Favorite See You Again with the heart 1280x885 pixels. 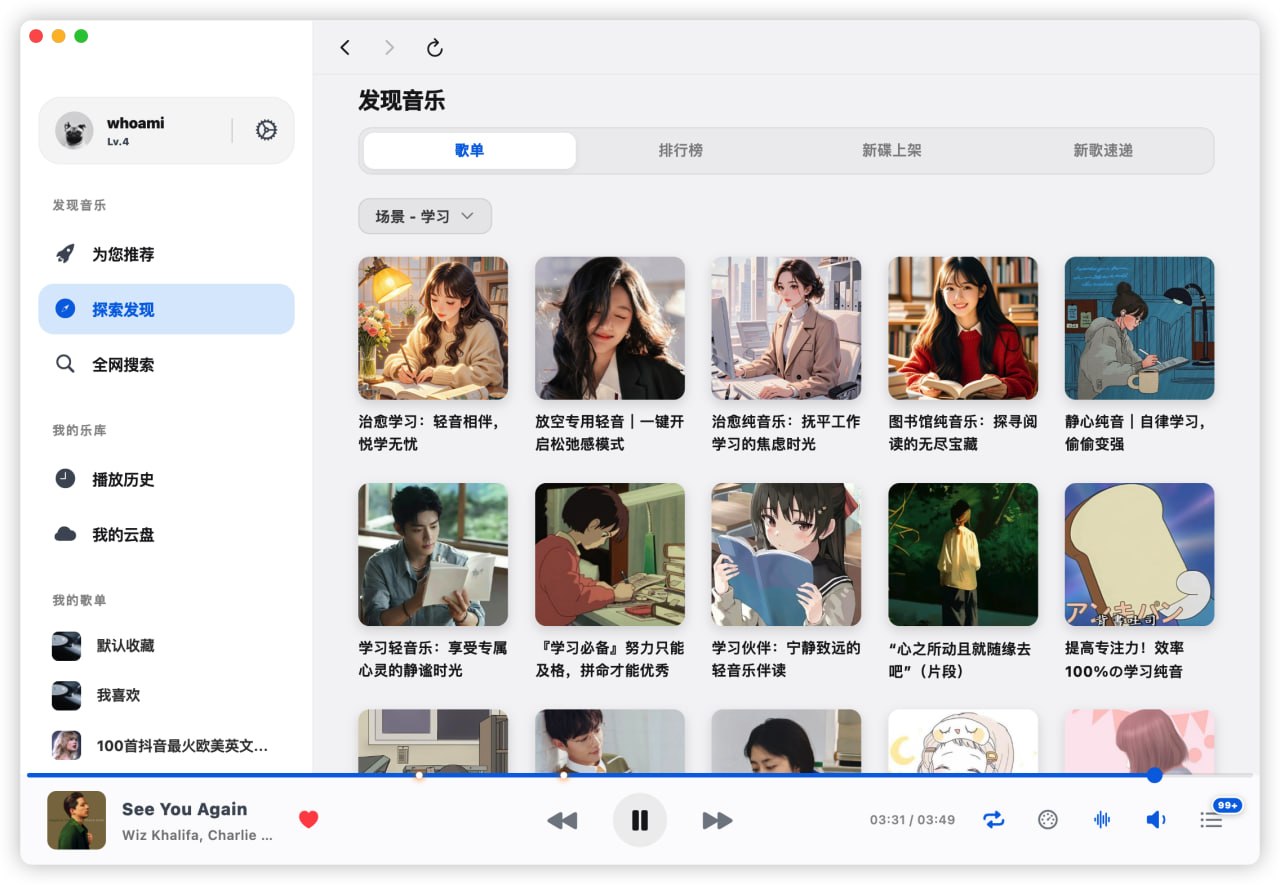pos(308,819)
